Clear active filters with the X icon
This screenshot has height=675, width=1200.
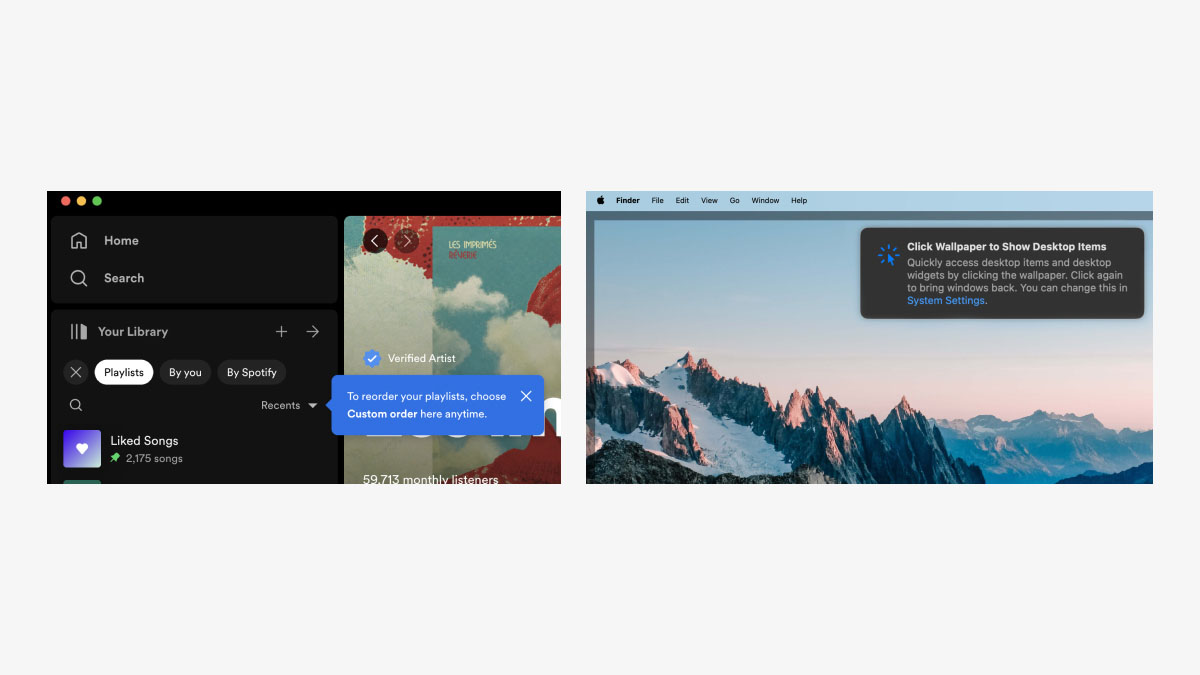coord(75,372)
